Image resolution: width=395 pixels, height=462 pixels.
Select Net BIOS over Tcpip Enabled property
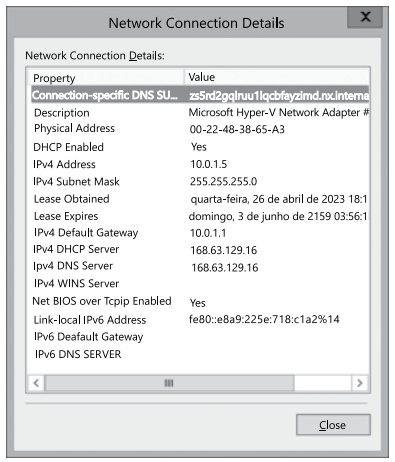[102, 301]
